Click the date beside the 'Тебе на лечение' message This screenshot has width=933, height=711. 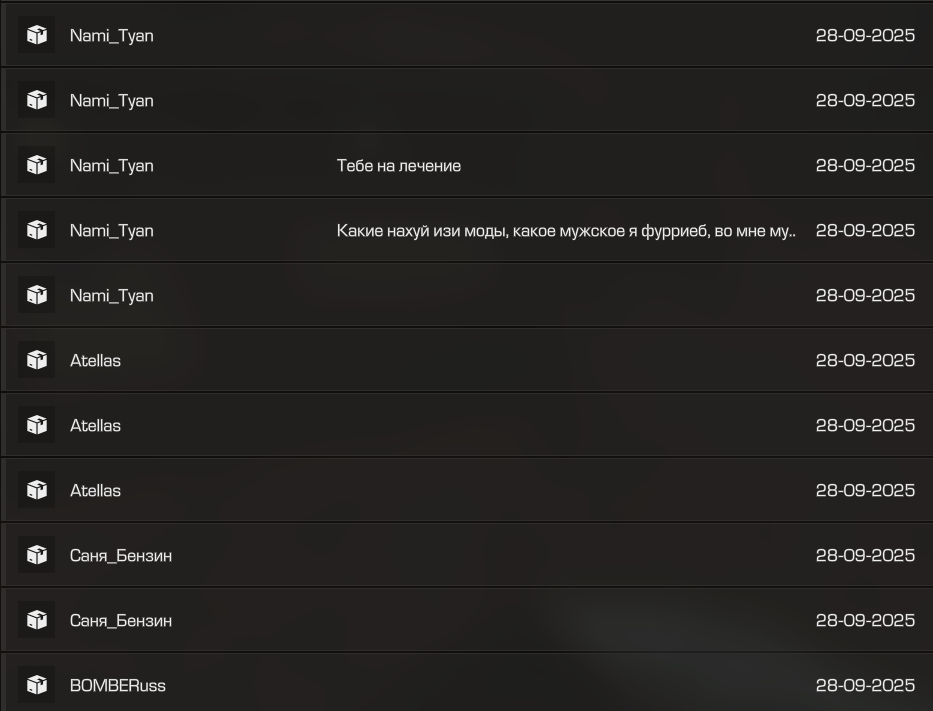tap(865, 166)
